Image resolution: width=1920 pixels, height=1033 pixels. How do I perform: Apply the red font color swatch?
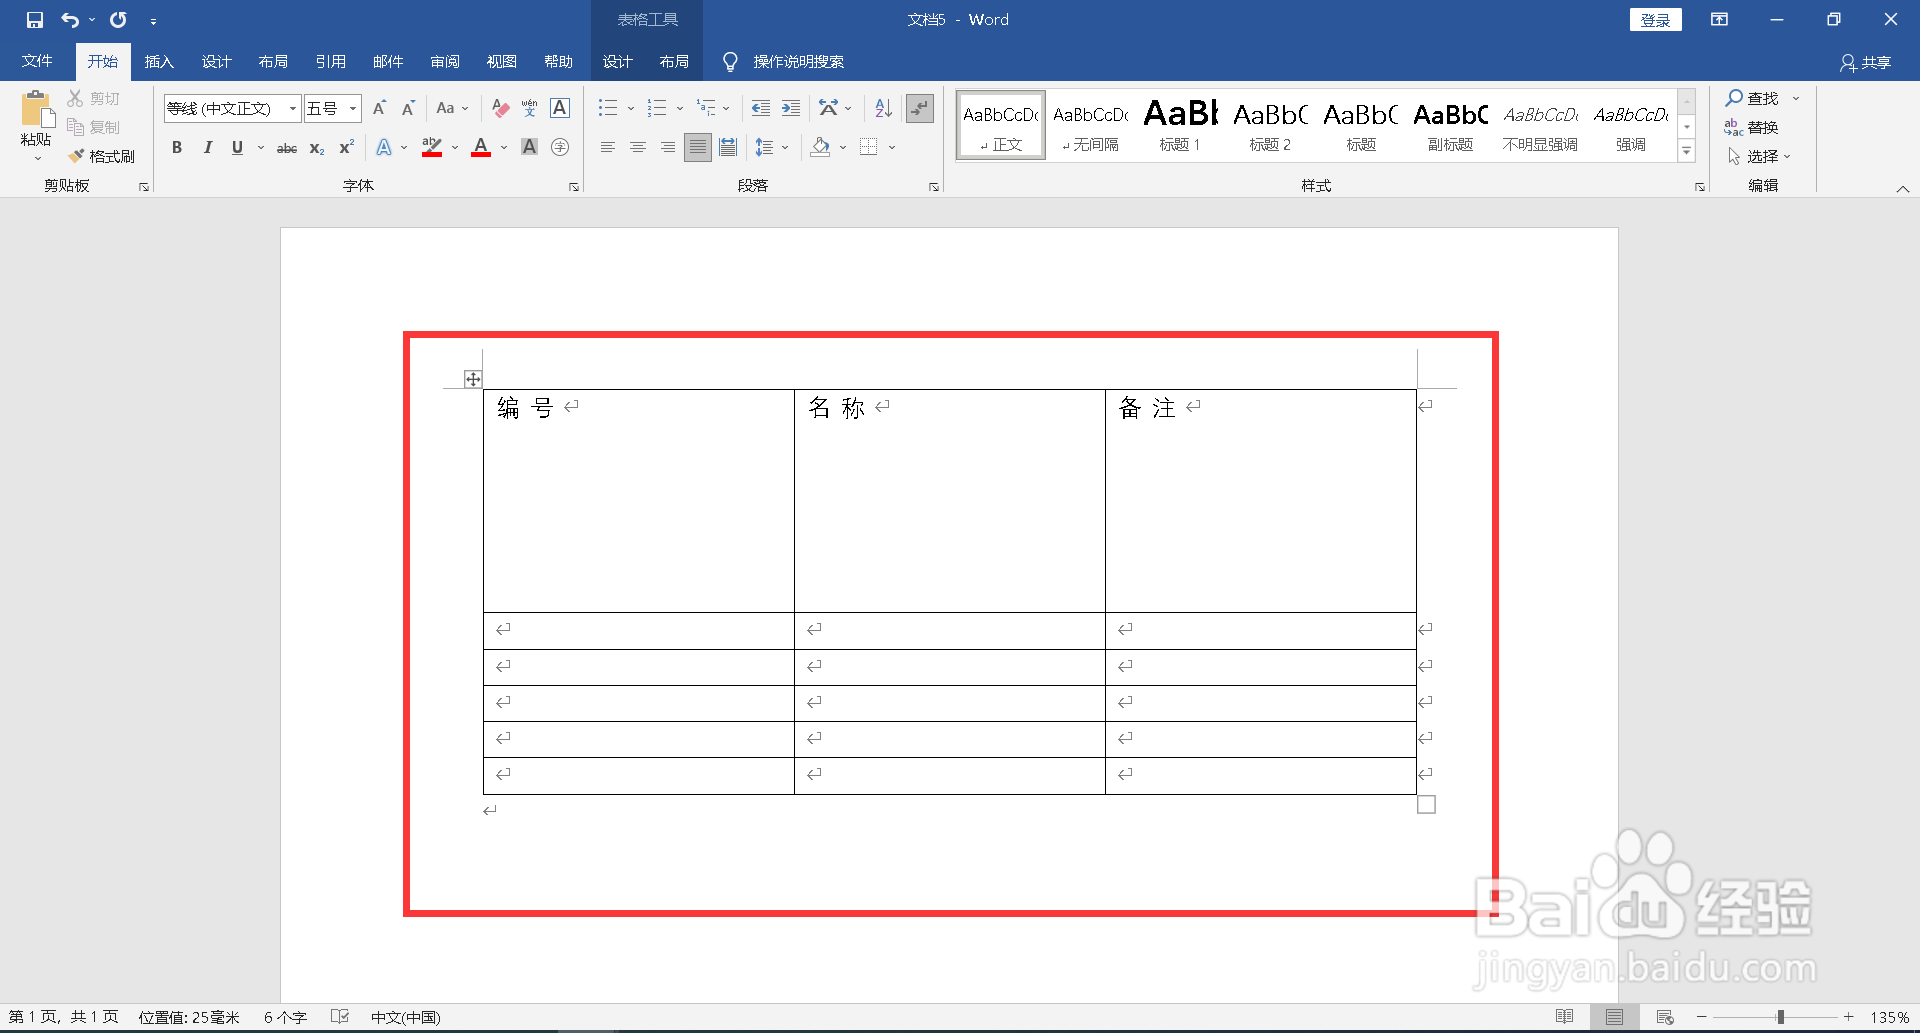481,147
